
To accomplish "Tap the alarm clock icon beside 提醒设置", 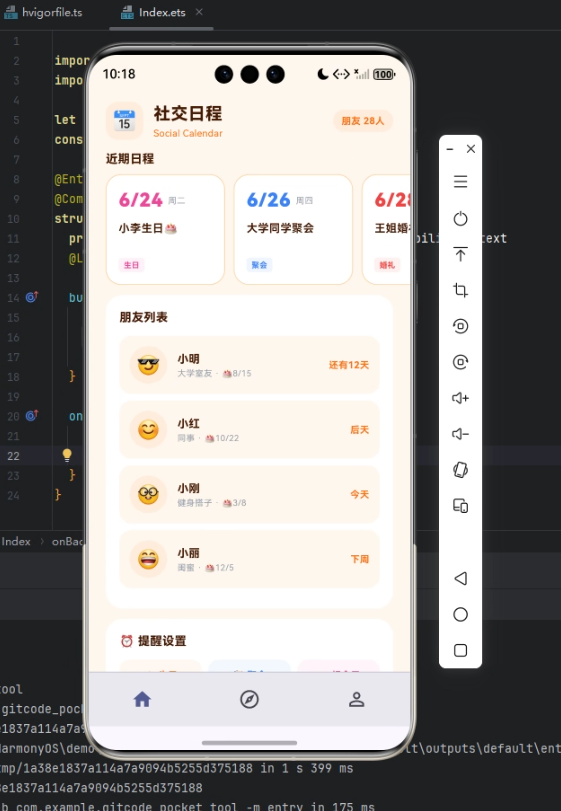I will tap(127, 641).
